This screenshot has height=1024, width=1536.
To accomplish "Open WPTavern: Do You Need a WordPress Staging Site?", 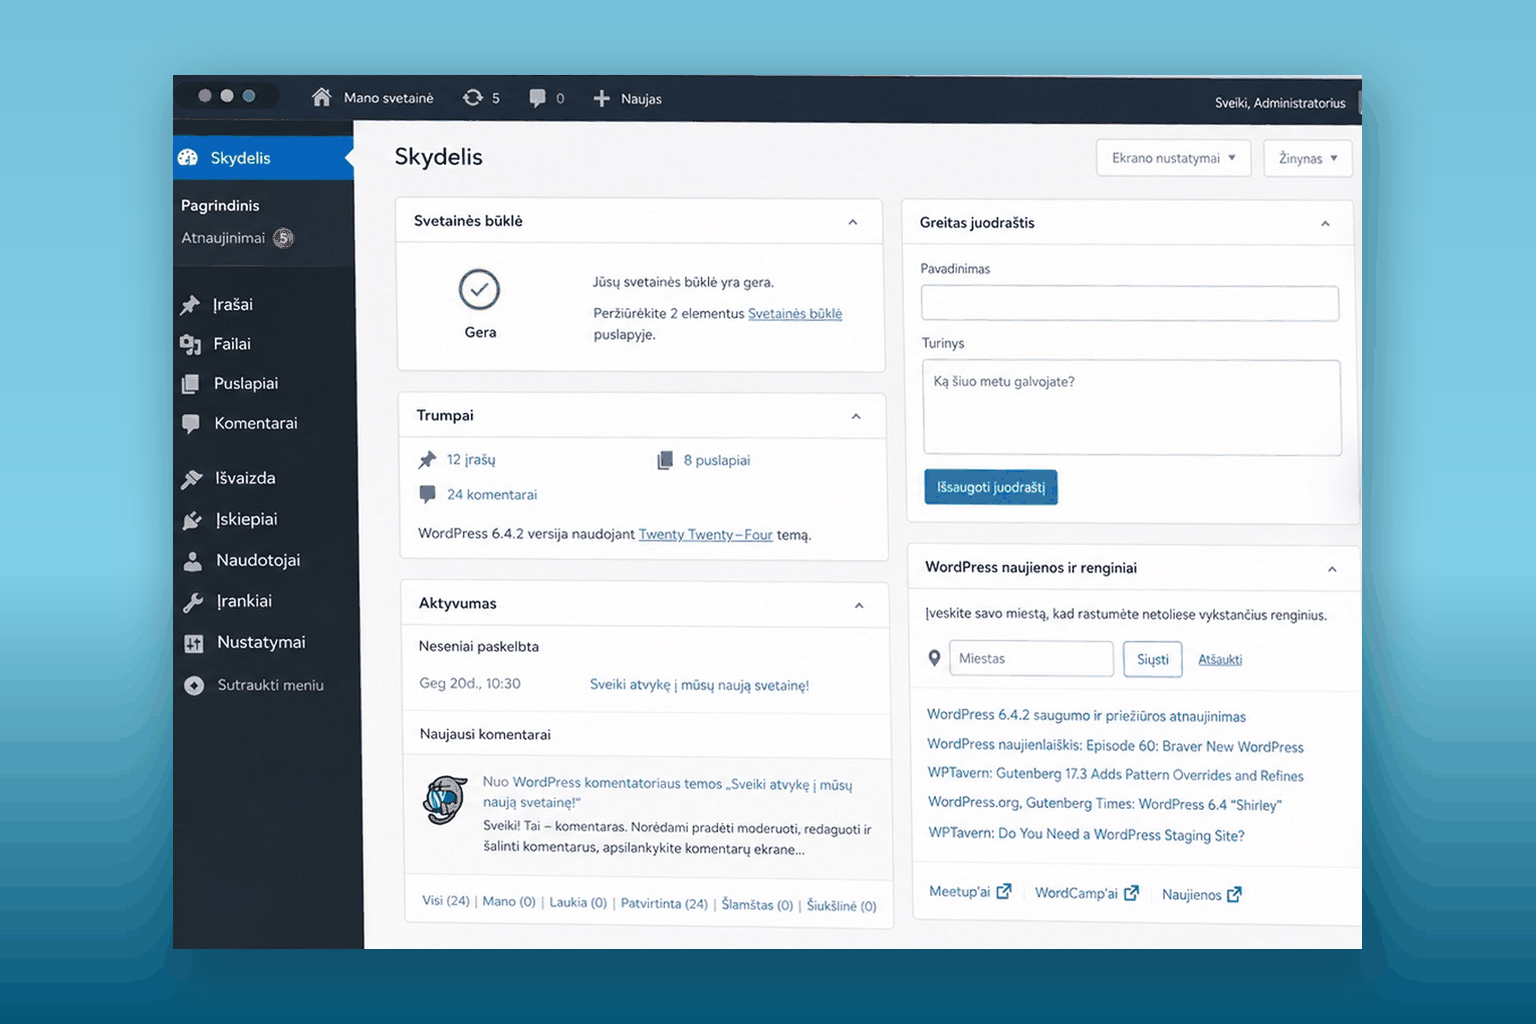I will [x=1086, y=834].
